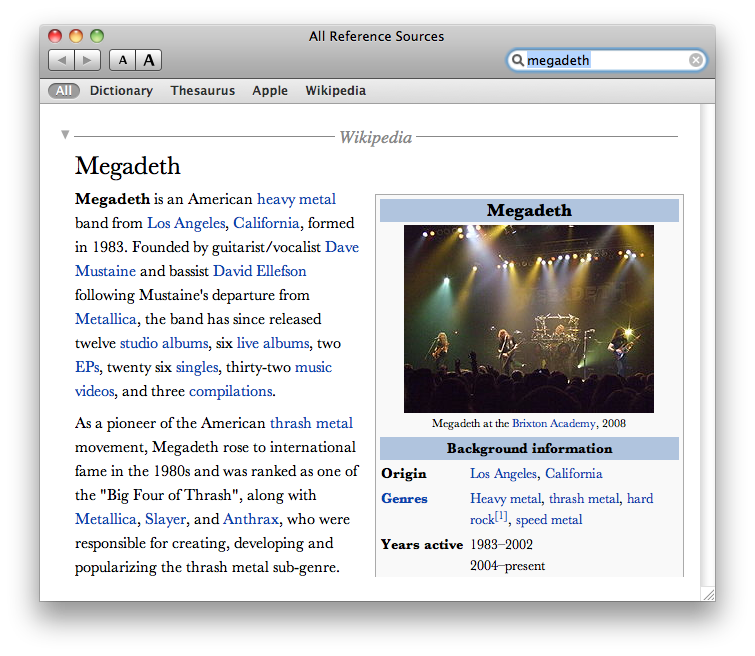755x656 pixels.
Task: Click the window resize grip corner
Action: (x=708, y=594)
